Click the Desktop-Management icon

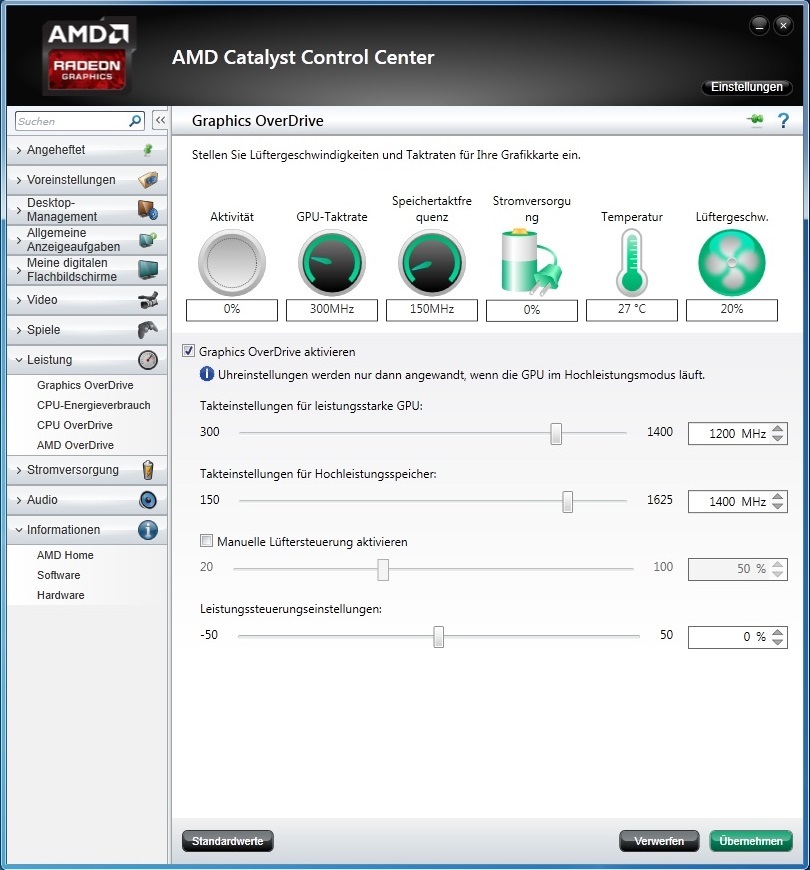[x=148, y=210]
